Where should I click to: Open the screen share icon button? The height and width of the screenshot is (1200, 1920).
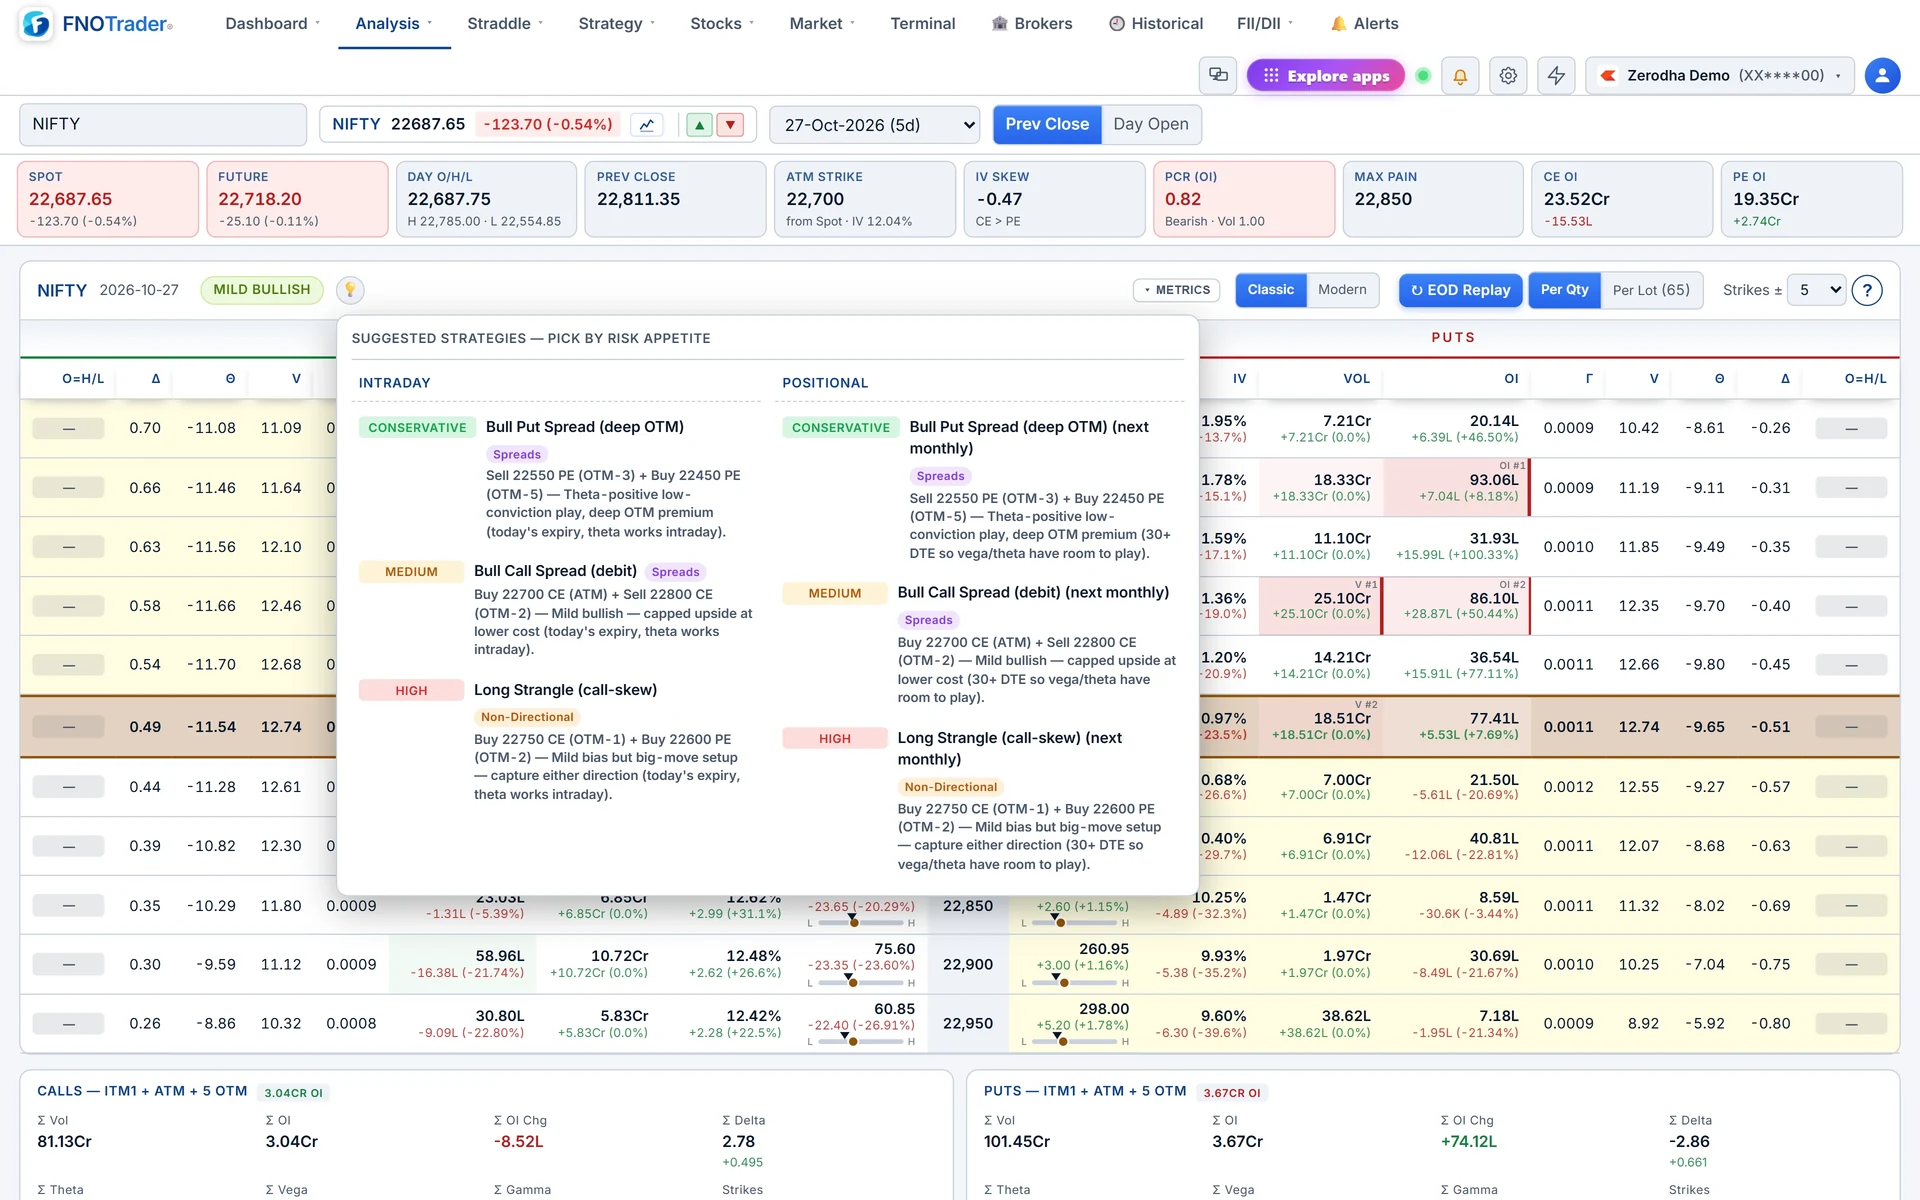pos(1218,75)
